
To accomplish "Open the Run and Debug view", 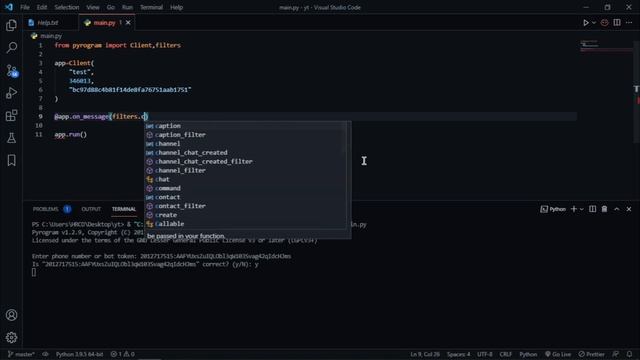I will pos(11,93).
